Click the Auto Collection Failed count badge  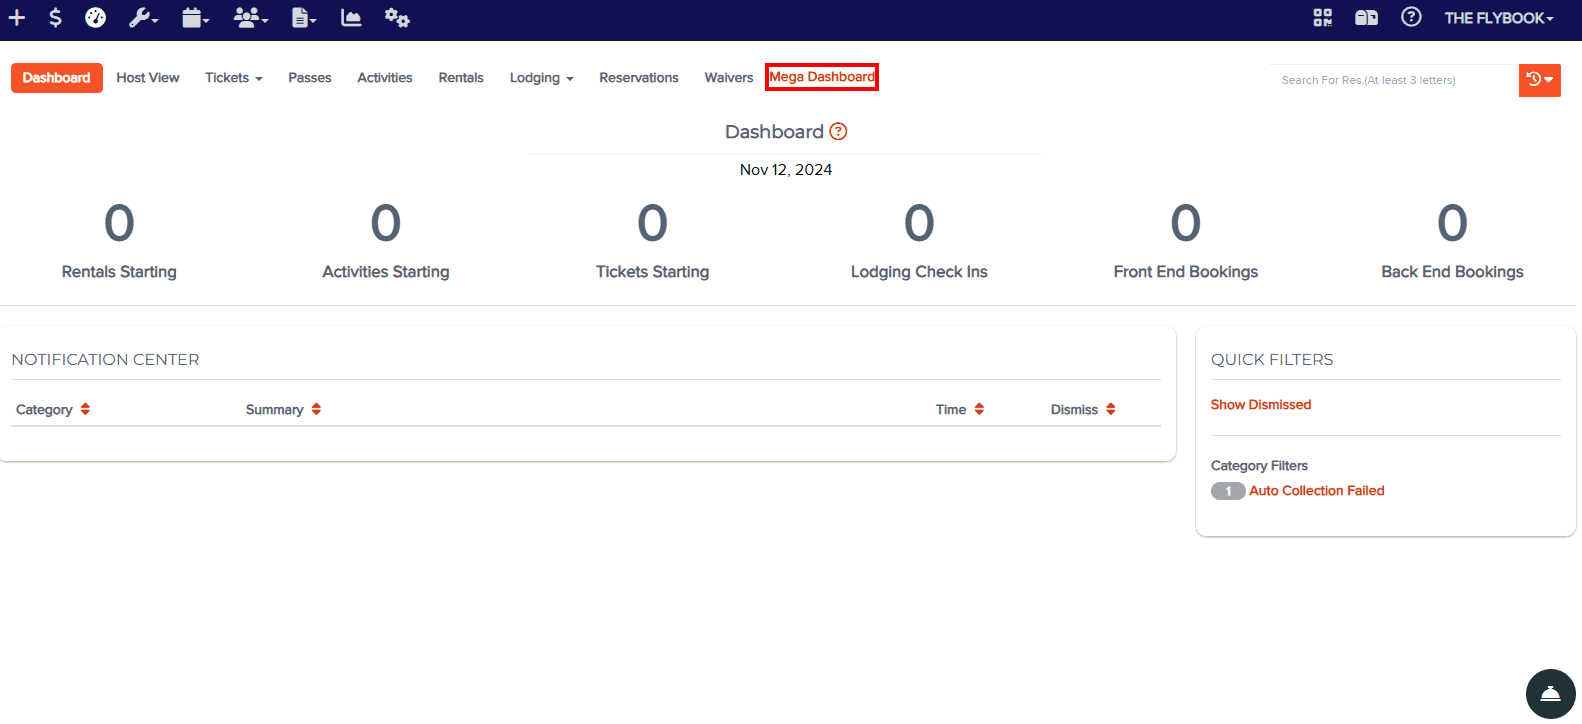pyautogui.click(x=1228, y=491)
